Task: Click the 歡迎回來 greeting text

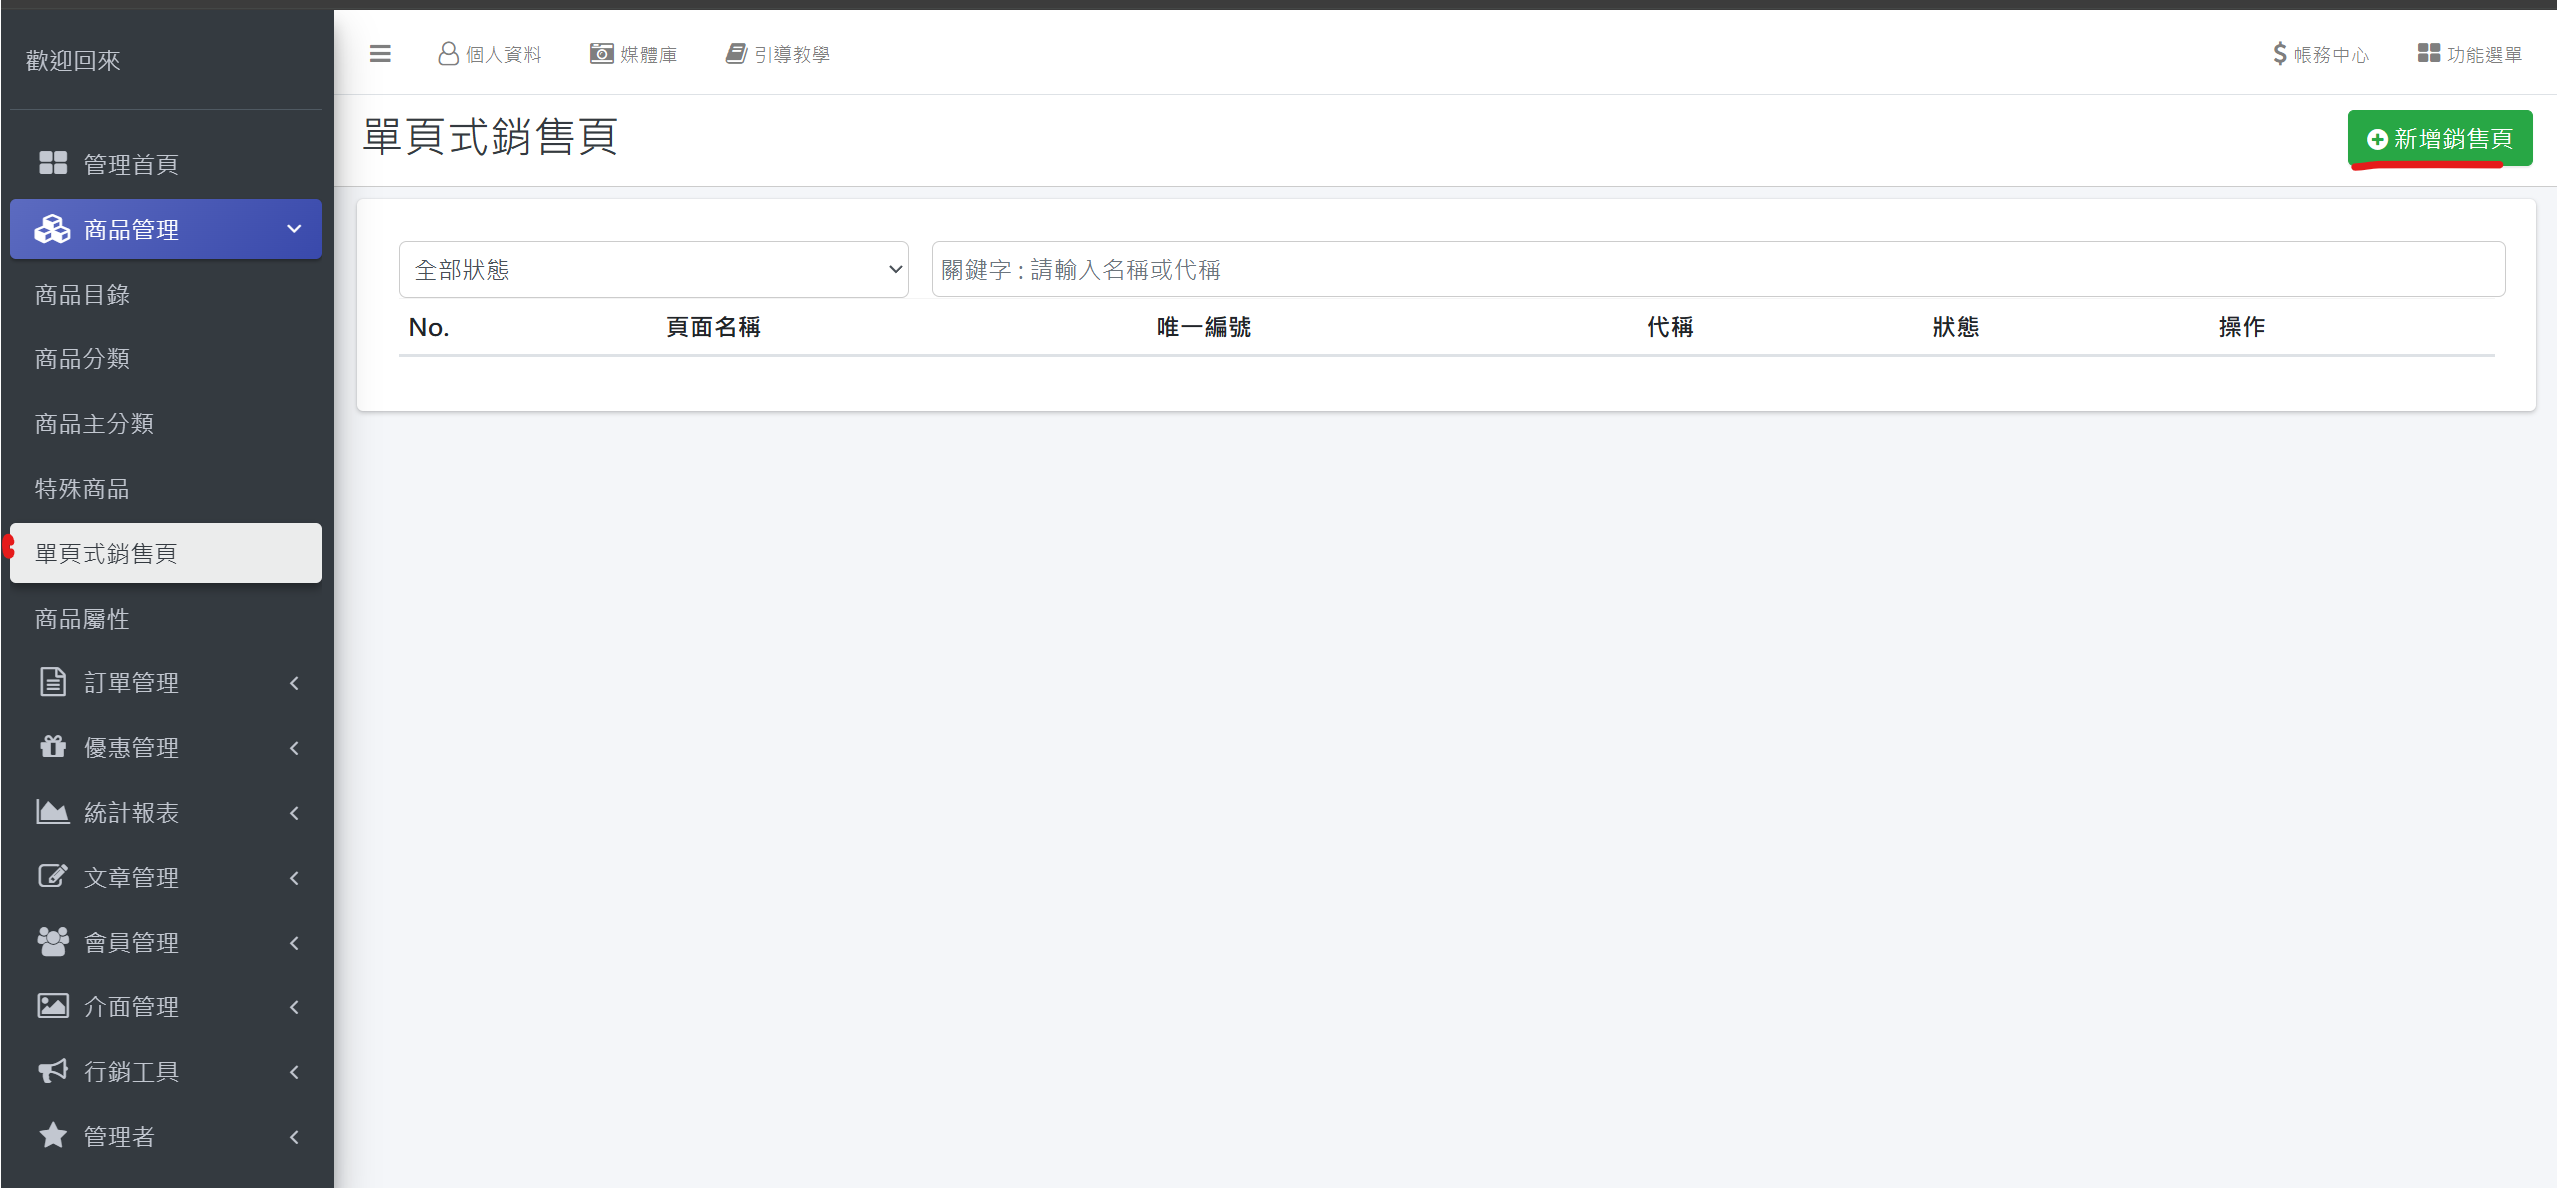Action: tap(73, 61)
